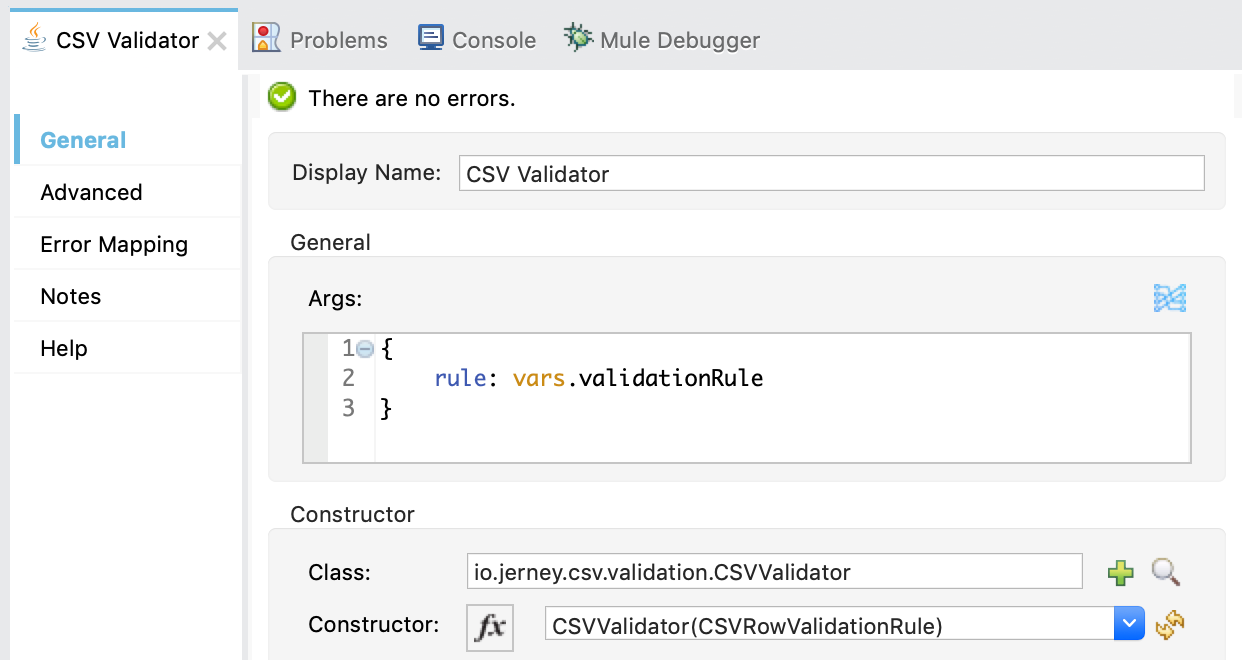The height and width of the screenshot is (660, 1242).
Task: Open the Advanced section
Action: click(x=91, y=192)
